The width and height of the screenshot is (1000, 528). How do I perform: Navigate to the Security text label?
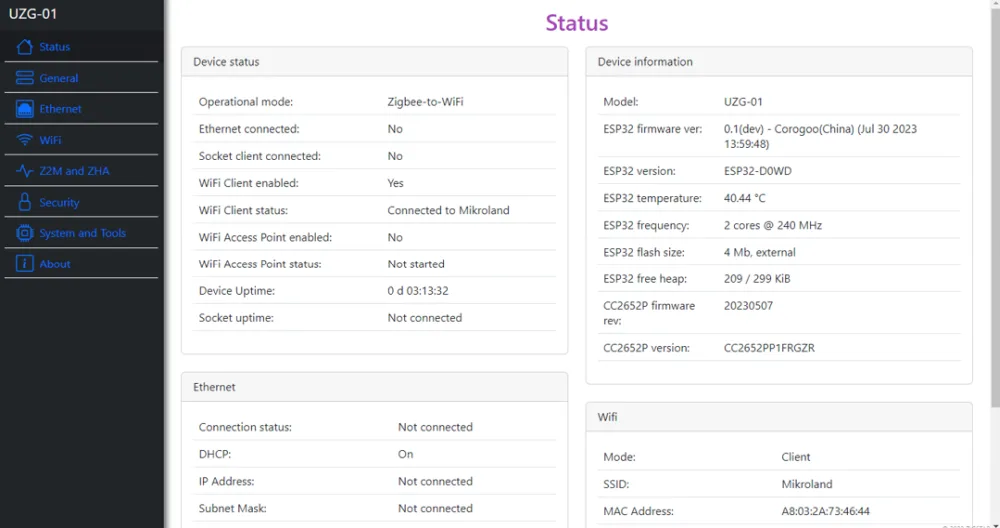coord(60,202)
